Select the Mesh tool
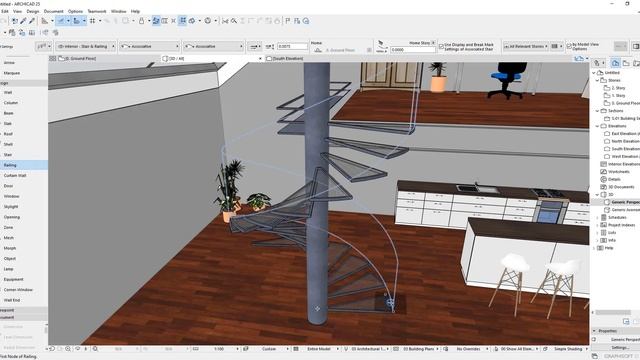Screen dimensions: 640x360 click(9, 238)
